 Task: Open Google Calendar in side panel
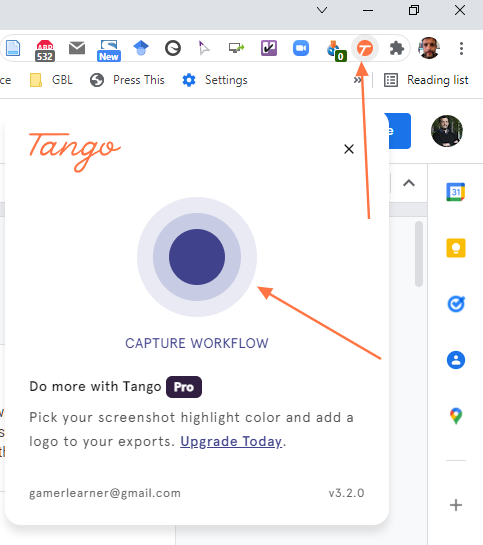click(x=456, y=192)
